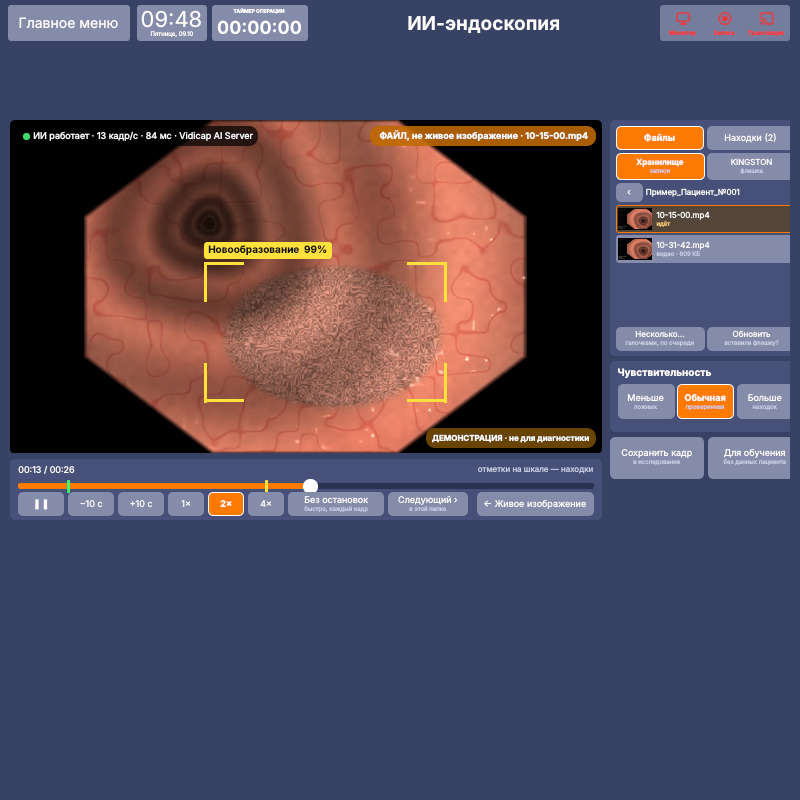
Task: Select the 2× playback speed
Action: pyautogui.click(x=226, y=504)
